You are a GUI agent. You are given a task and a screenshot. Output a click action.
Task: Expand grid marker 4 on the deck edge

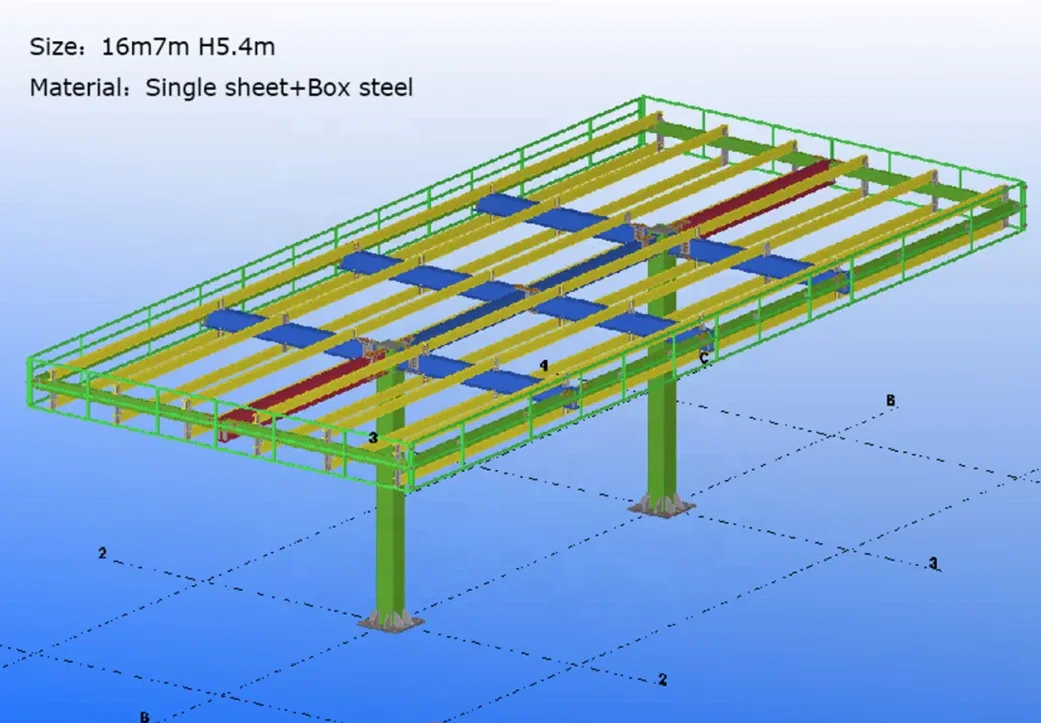point(543,364)
